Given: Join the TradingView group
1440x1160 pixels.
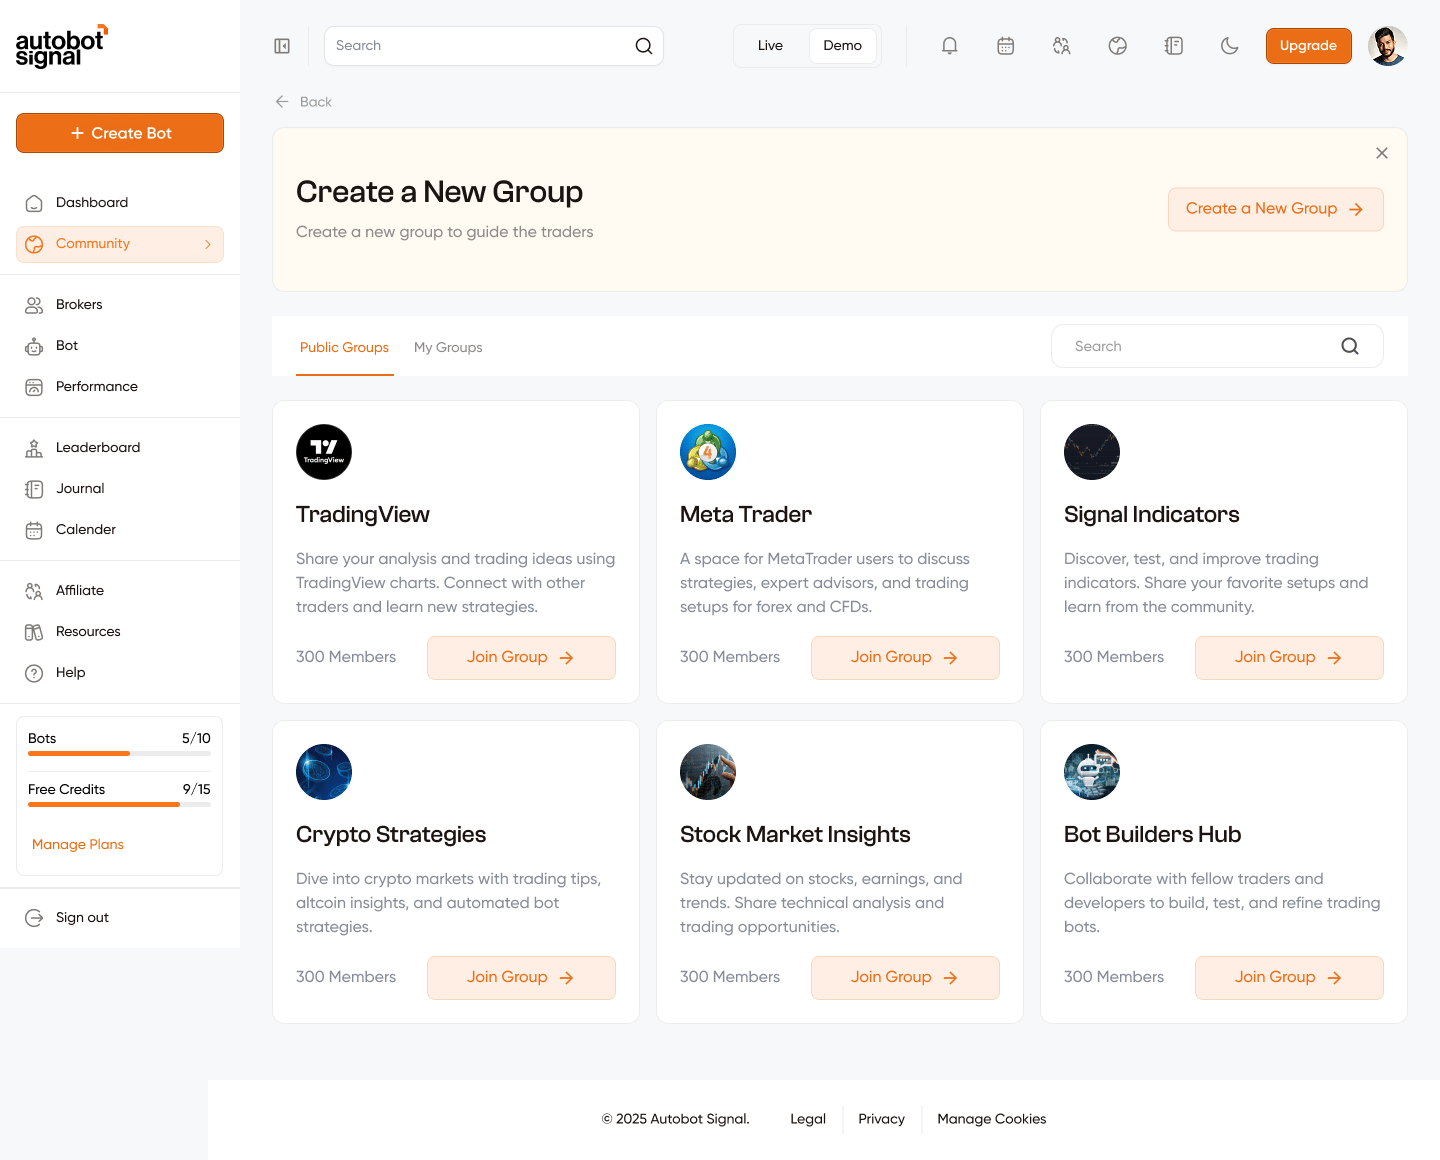Looking at the screenshot, I should point(521,658).
